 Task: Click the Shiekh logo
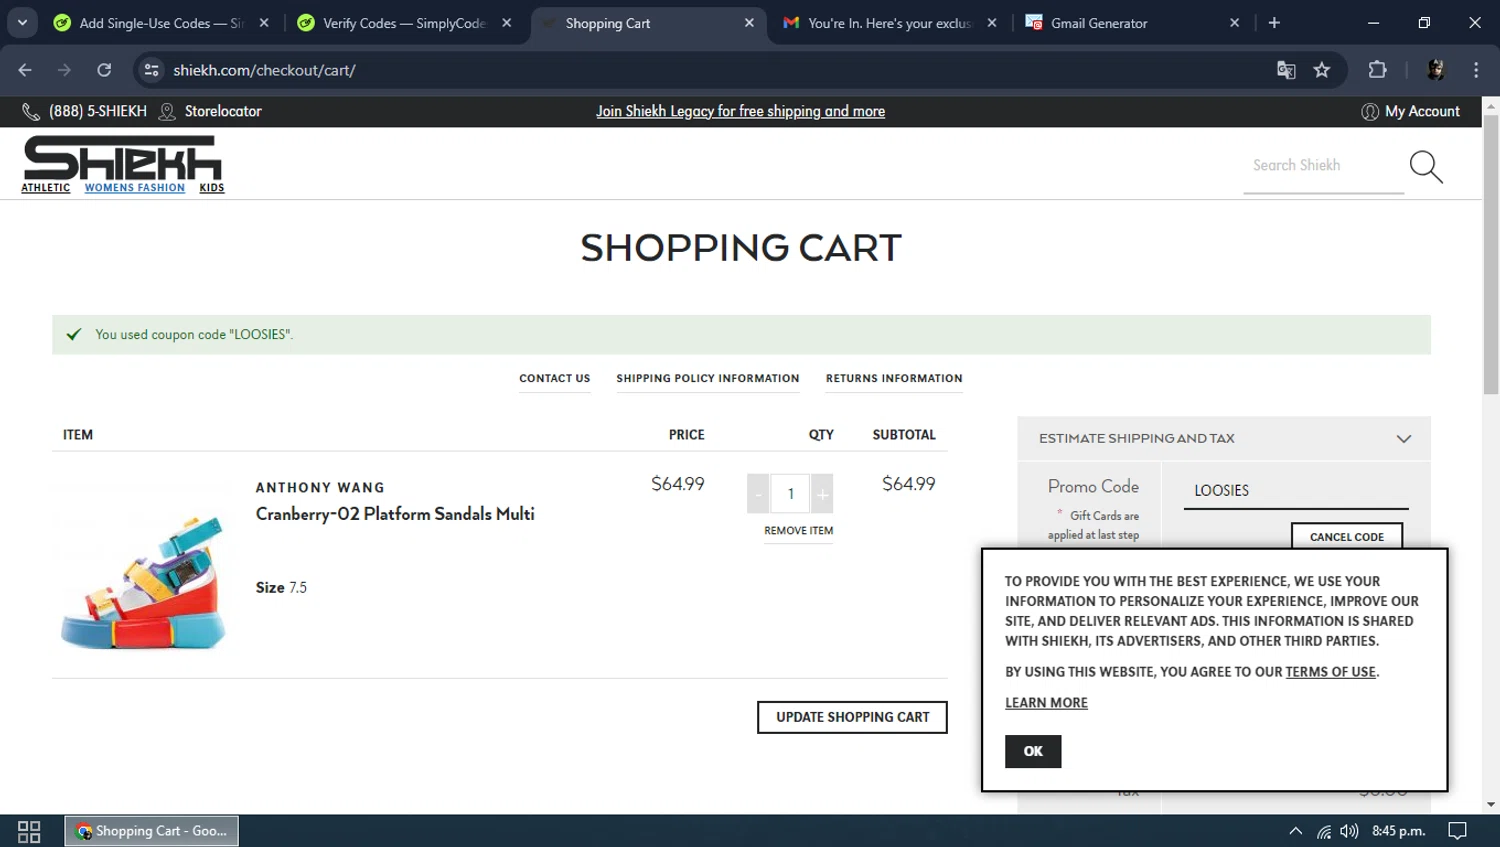click(122, 157)
